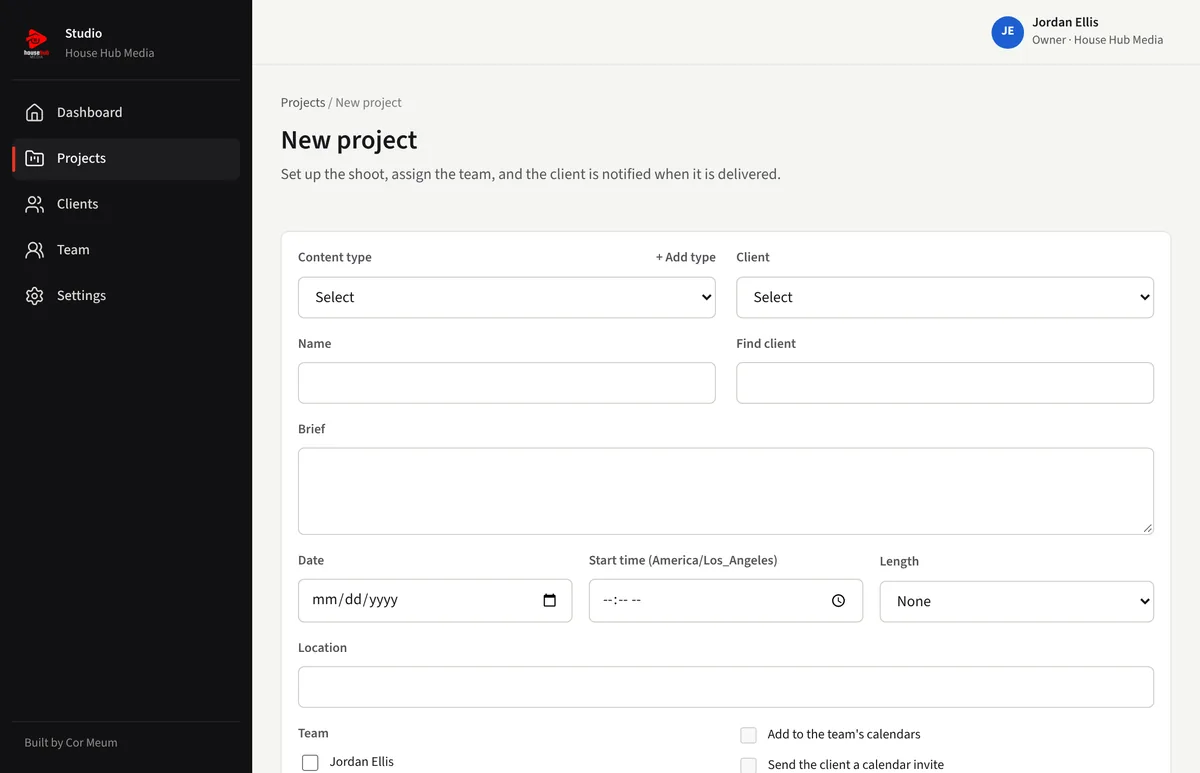Click the Team person icon

point(34,250)
